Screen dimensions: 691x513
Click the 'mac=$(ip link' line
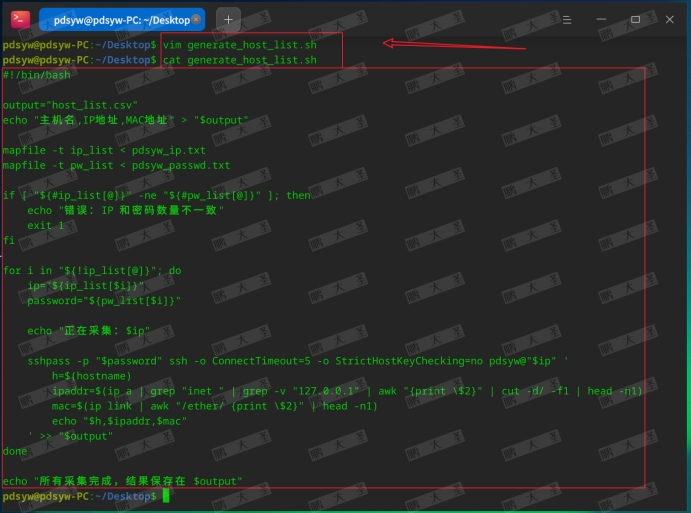pyautogui.click(x=215, y=406)
